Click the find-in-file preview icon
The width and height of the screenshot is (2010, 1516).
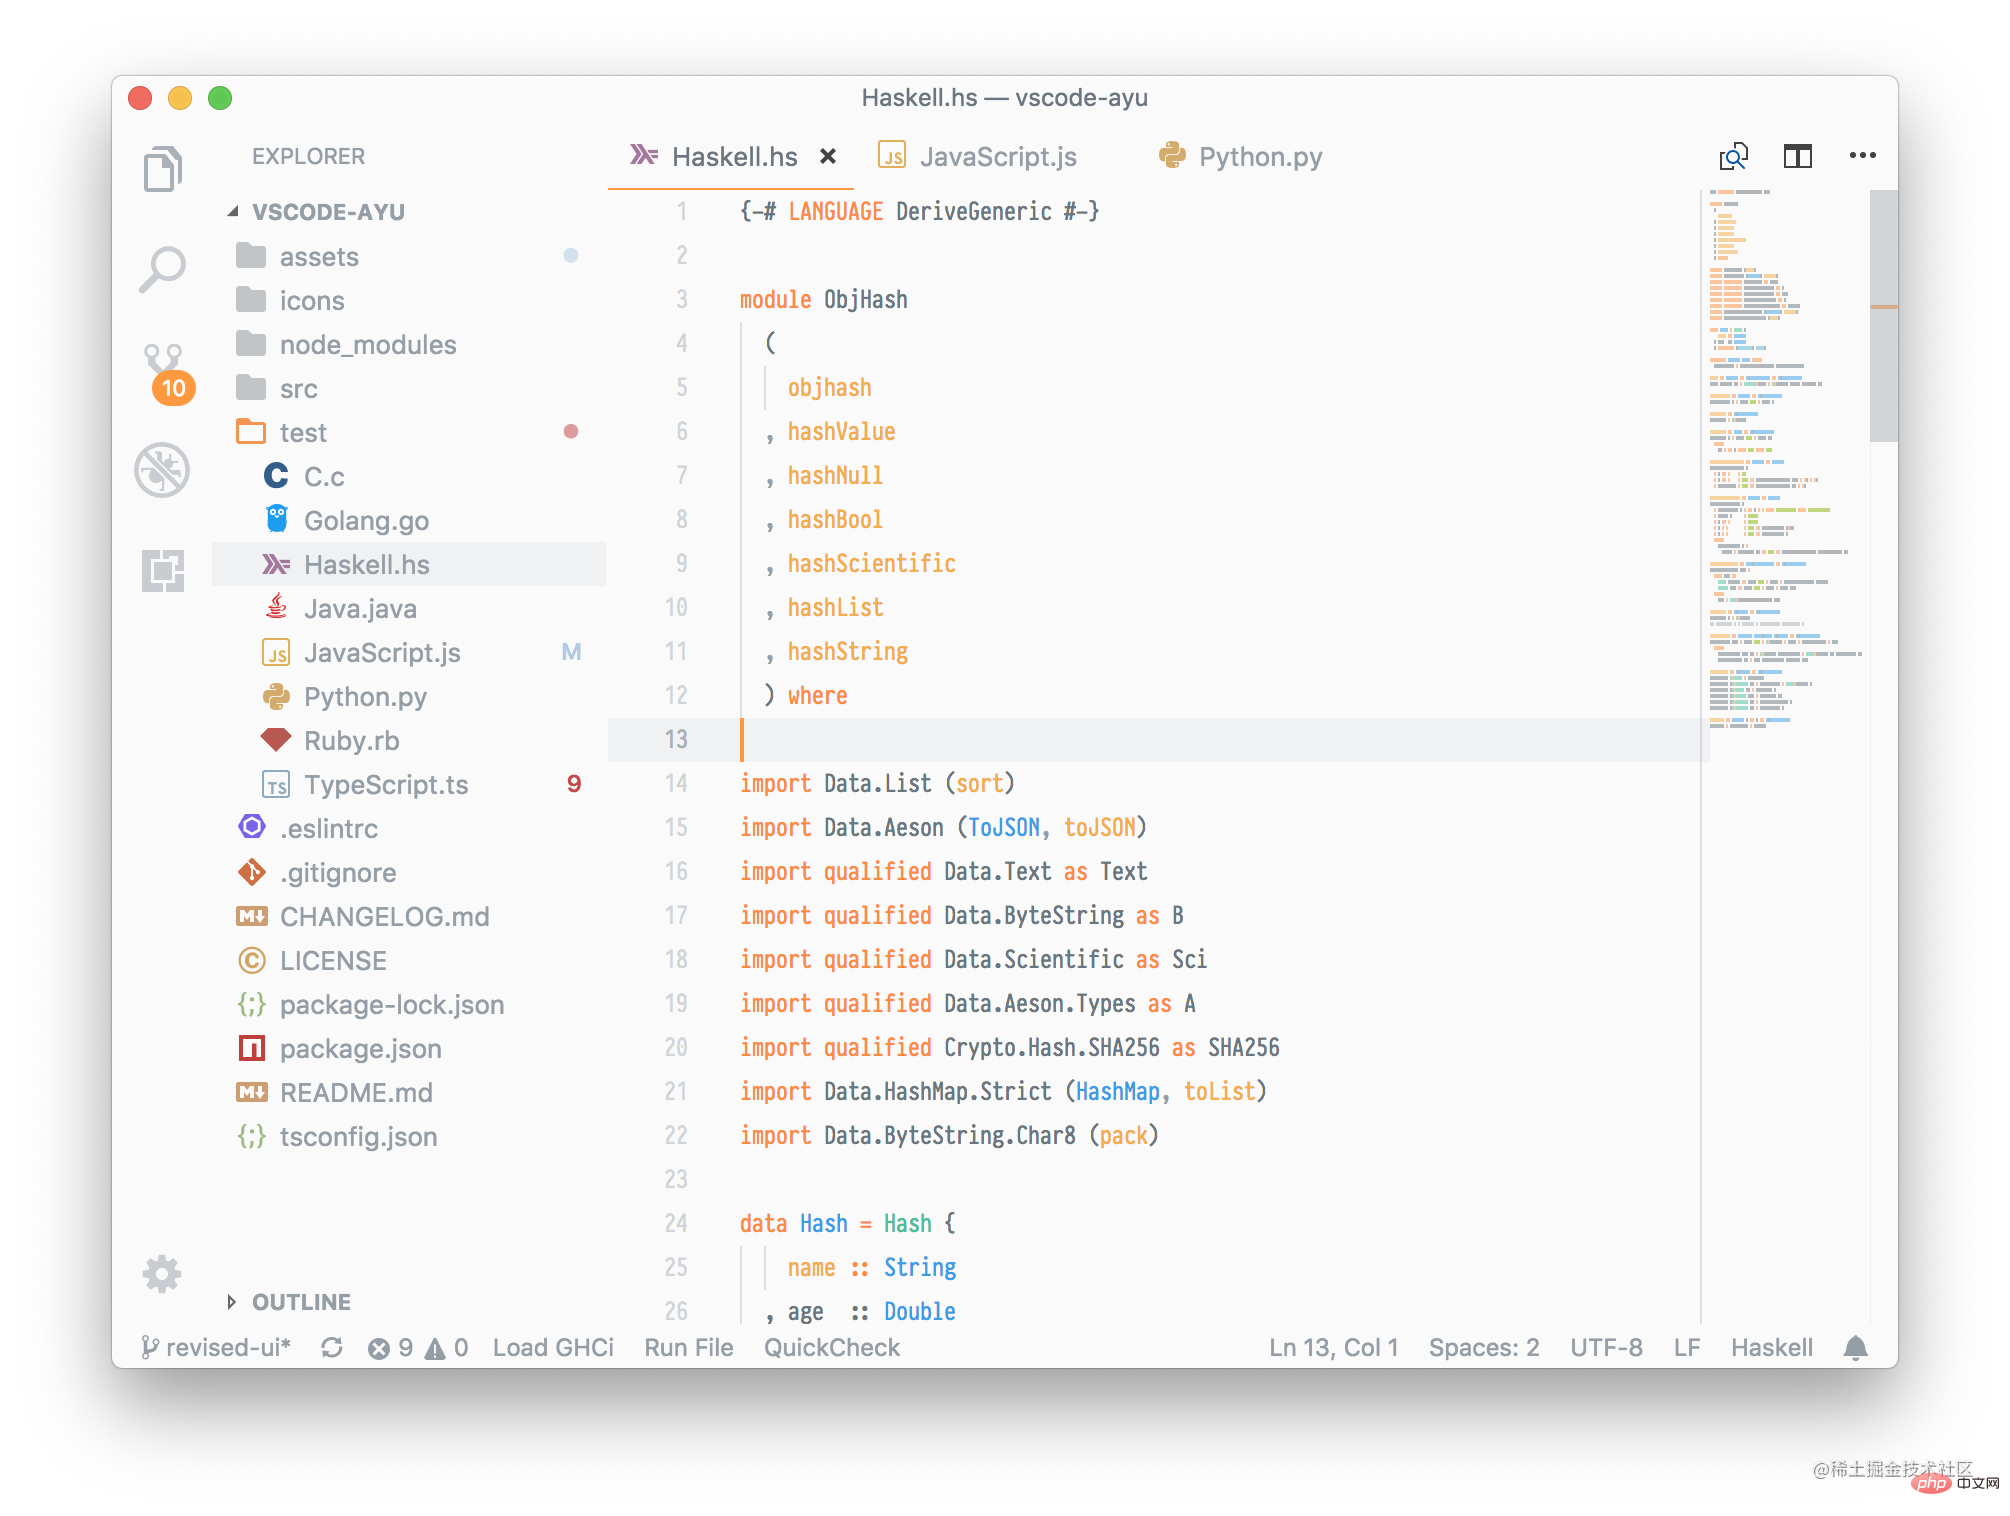coord(1733,156)
